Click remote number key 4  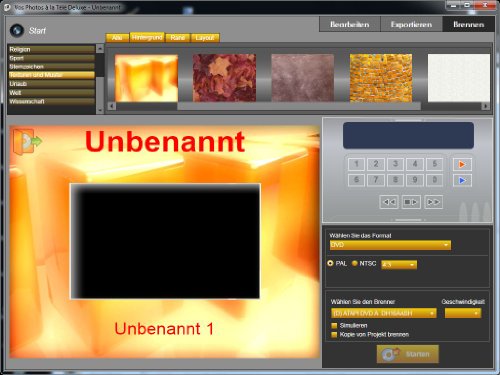tap(415, 164)
